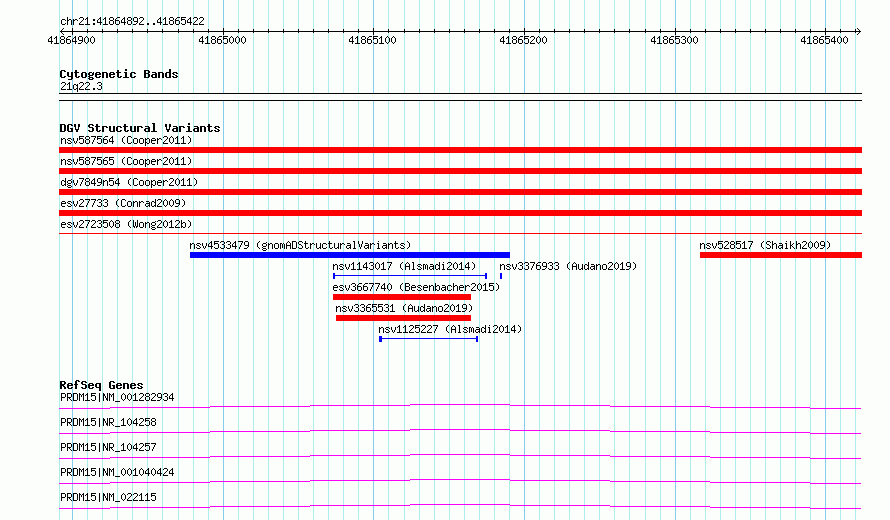The height and width of the screenshot is (520, 890).
Task: Click ruler position 41865100
Action: click(373, 40)
